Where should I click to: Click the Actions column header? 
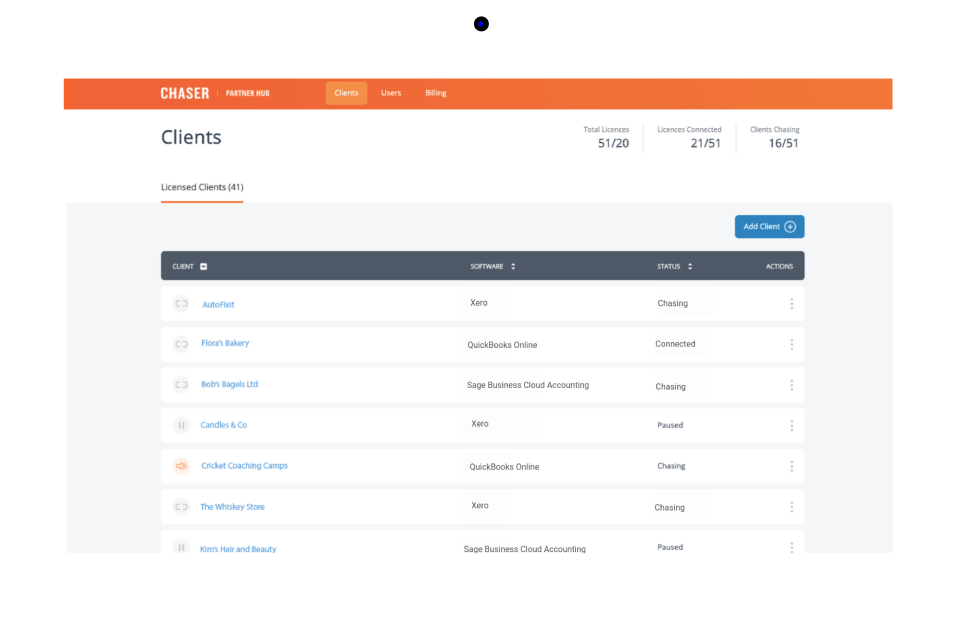pos(779,266)
